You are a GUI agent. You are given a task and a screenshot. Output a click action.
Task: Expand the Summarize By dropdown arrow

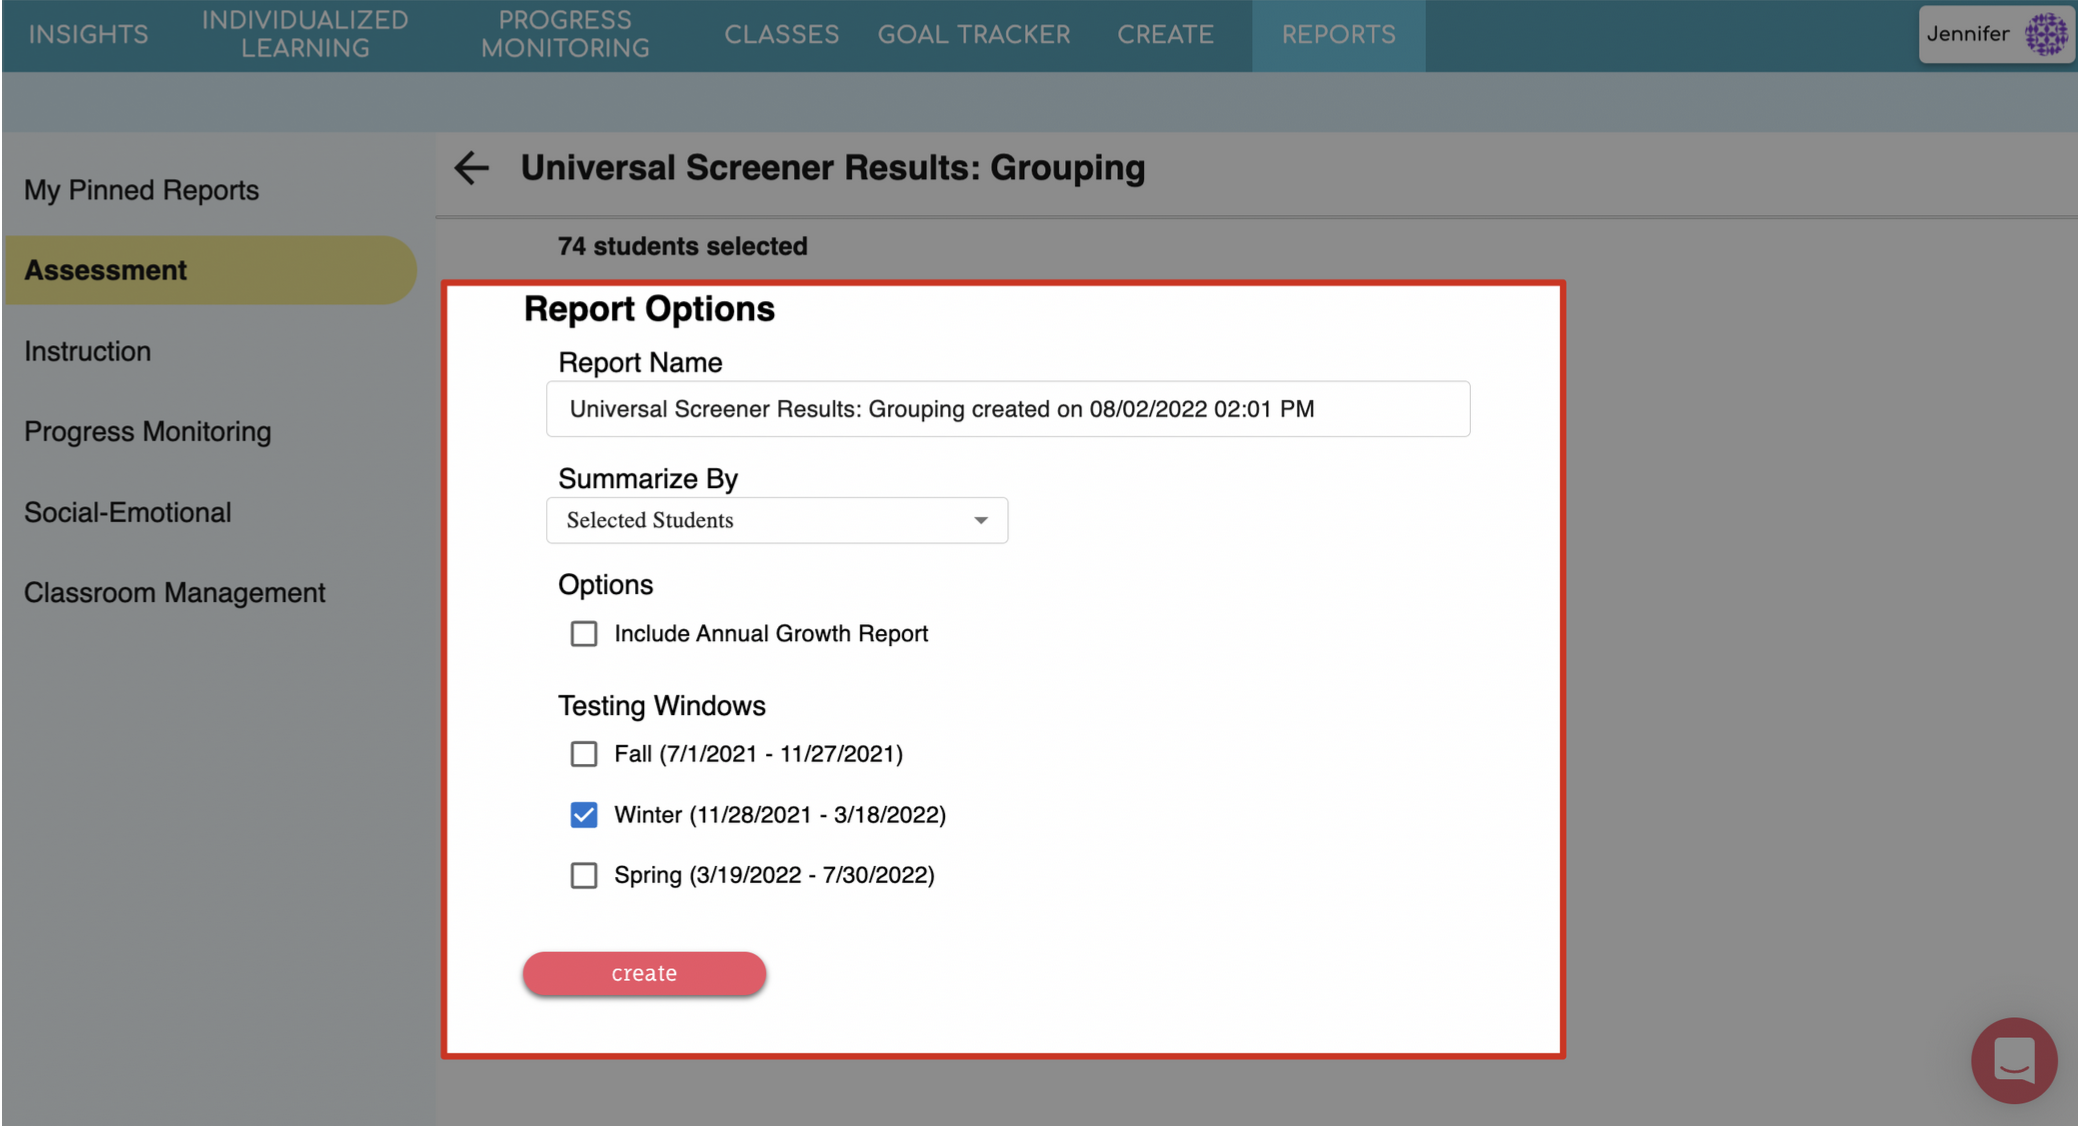(x=980, y=520)
